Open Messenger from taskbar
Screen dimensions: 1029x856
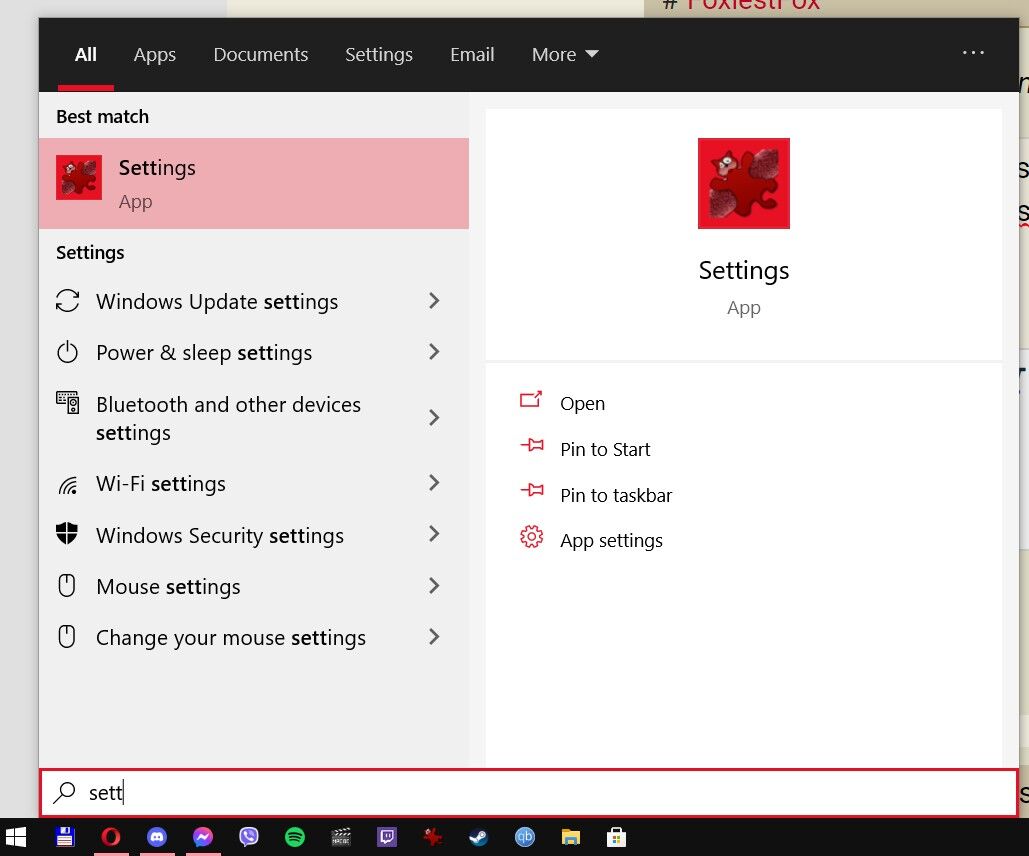(203, 837)
